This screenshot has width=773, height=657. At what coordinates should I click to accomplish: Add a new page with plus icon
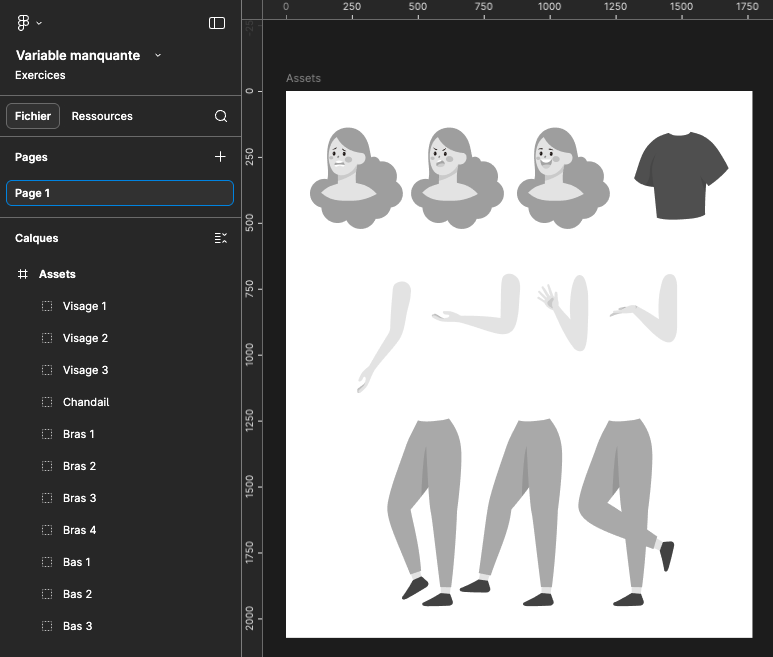pyautogui.click(x=221, y=157)
